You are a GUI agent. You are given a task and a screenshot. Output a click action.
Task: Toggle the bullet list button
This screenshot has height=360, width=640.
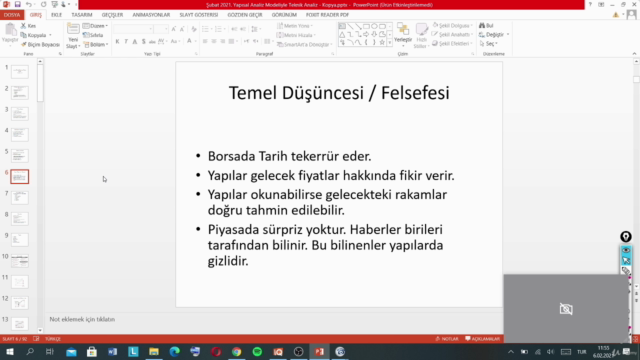(205, 29)
